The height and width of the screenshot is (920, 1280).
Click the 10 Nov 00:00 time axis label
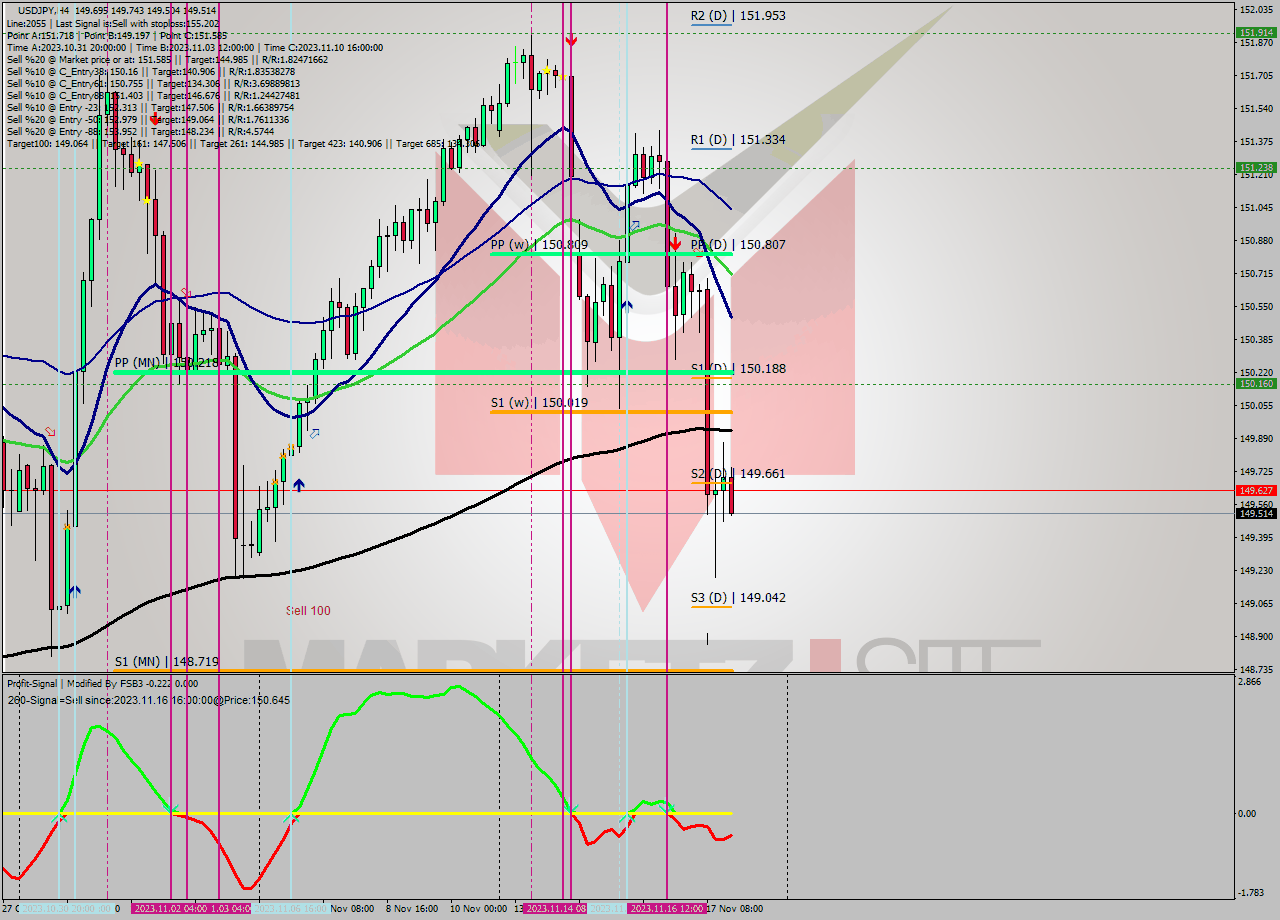tap(478, 909)
